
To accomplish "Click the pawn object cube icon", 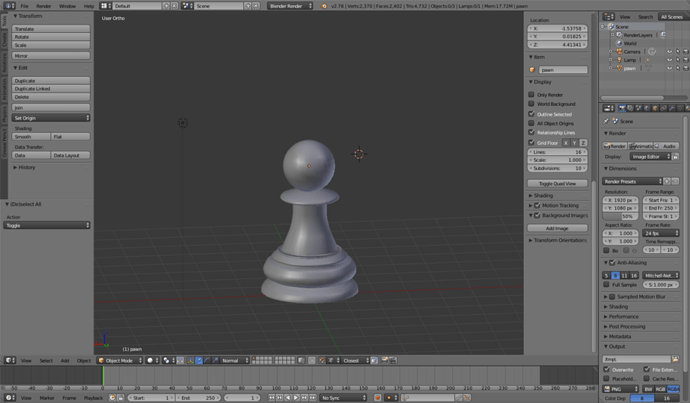I will pyautogui.click(x=533, y=70).
